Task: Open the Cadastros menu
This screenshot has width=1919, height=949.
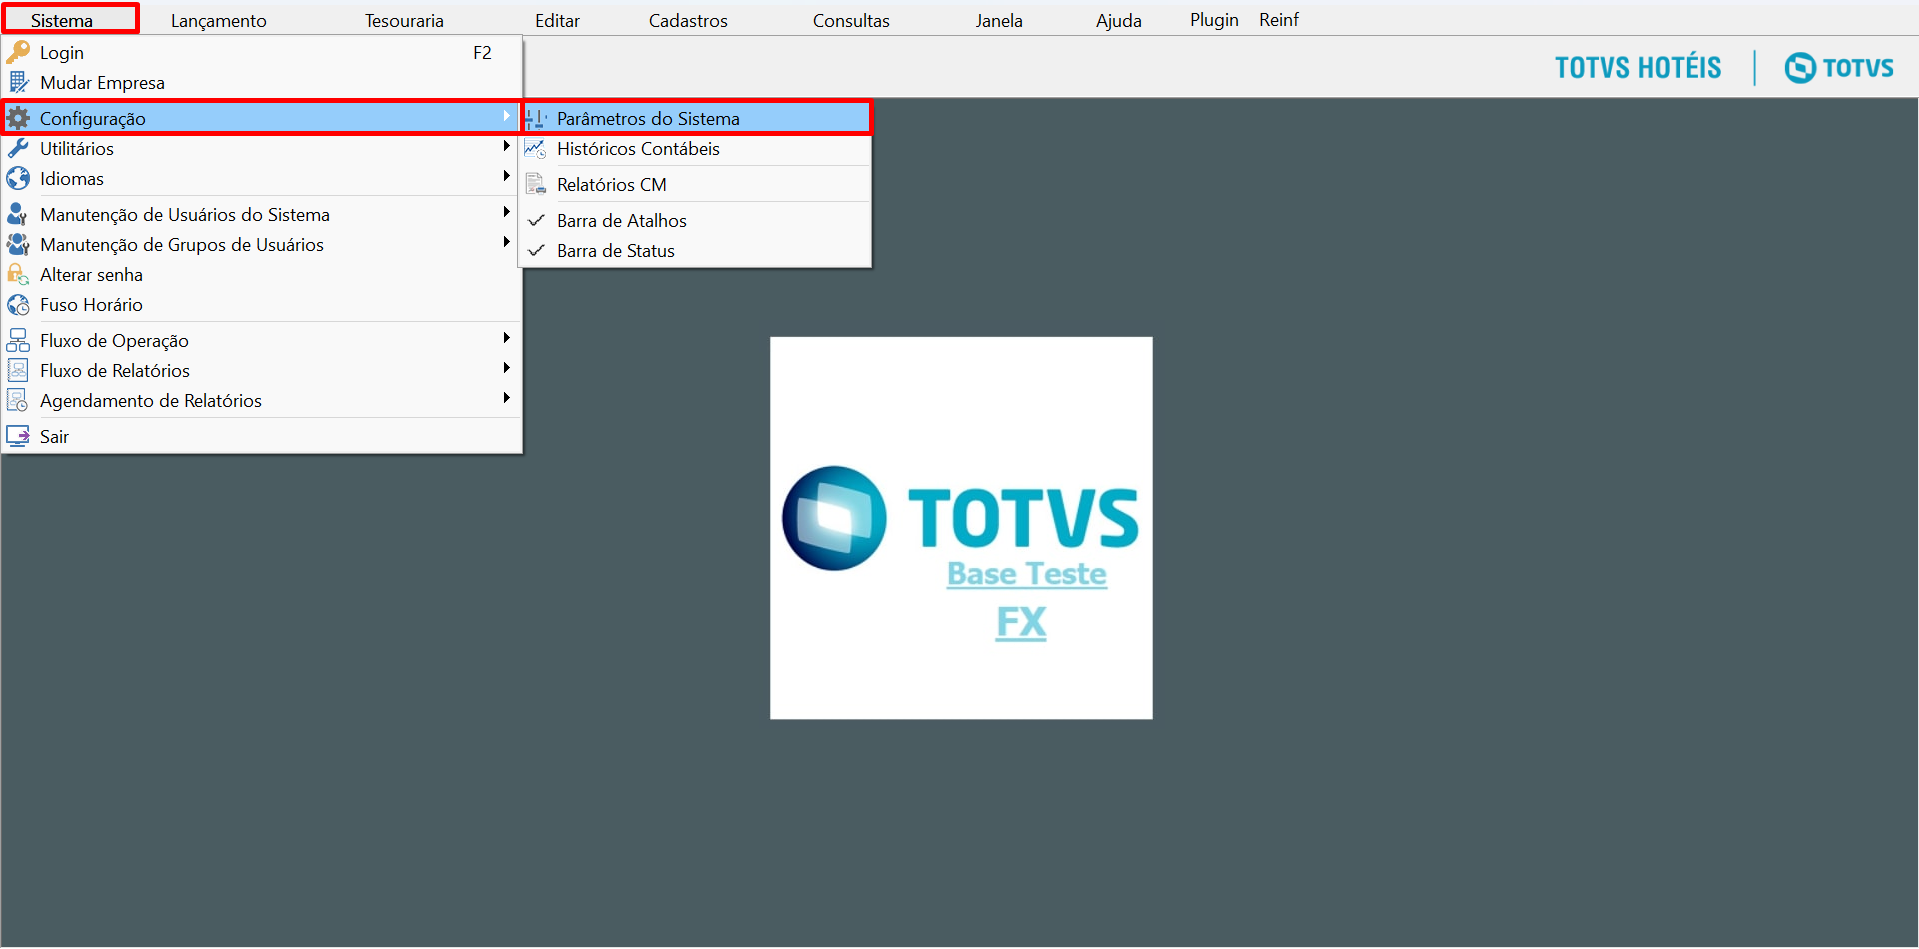Action: pos(687,19)
